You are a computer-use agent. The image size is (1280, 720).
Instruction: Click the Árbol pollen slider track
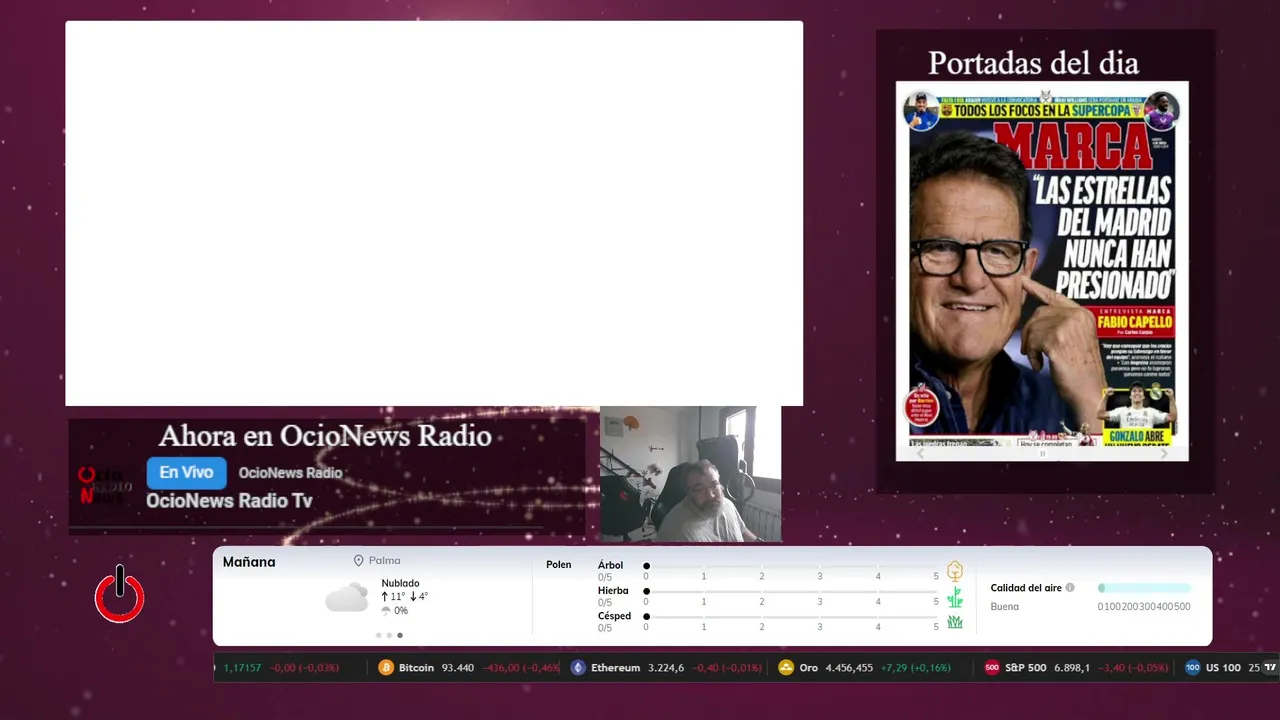tap(791, 566)
